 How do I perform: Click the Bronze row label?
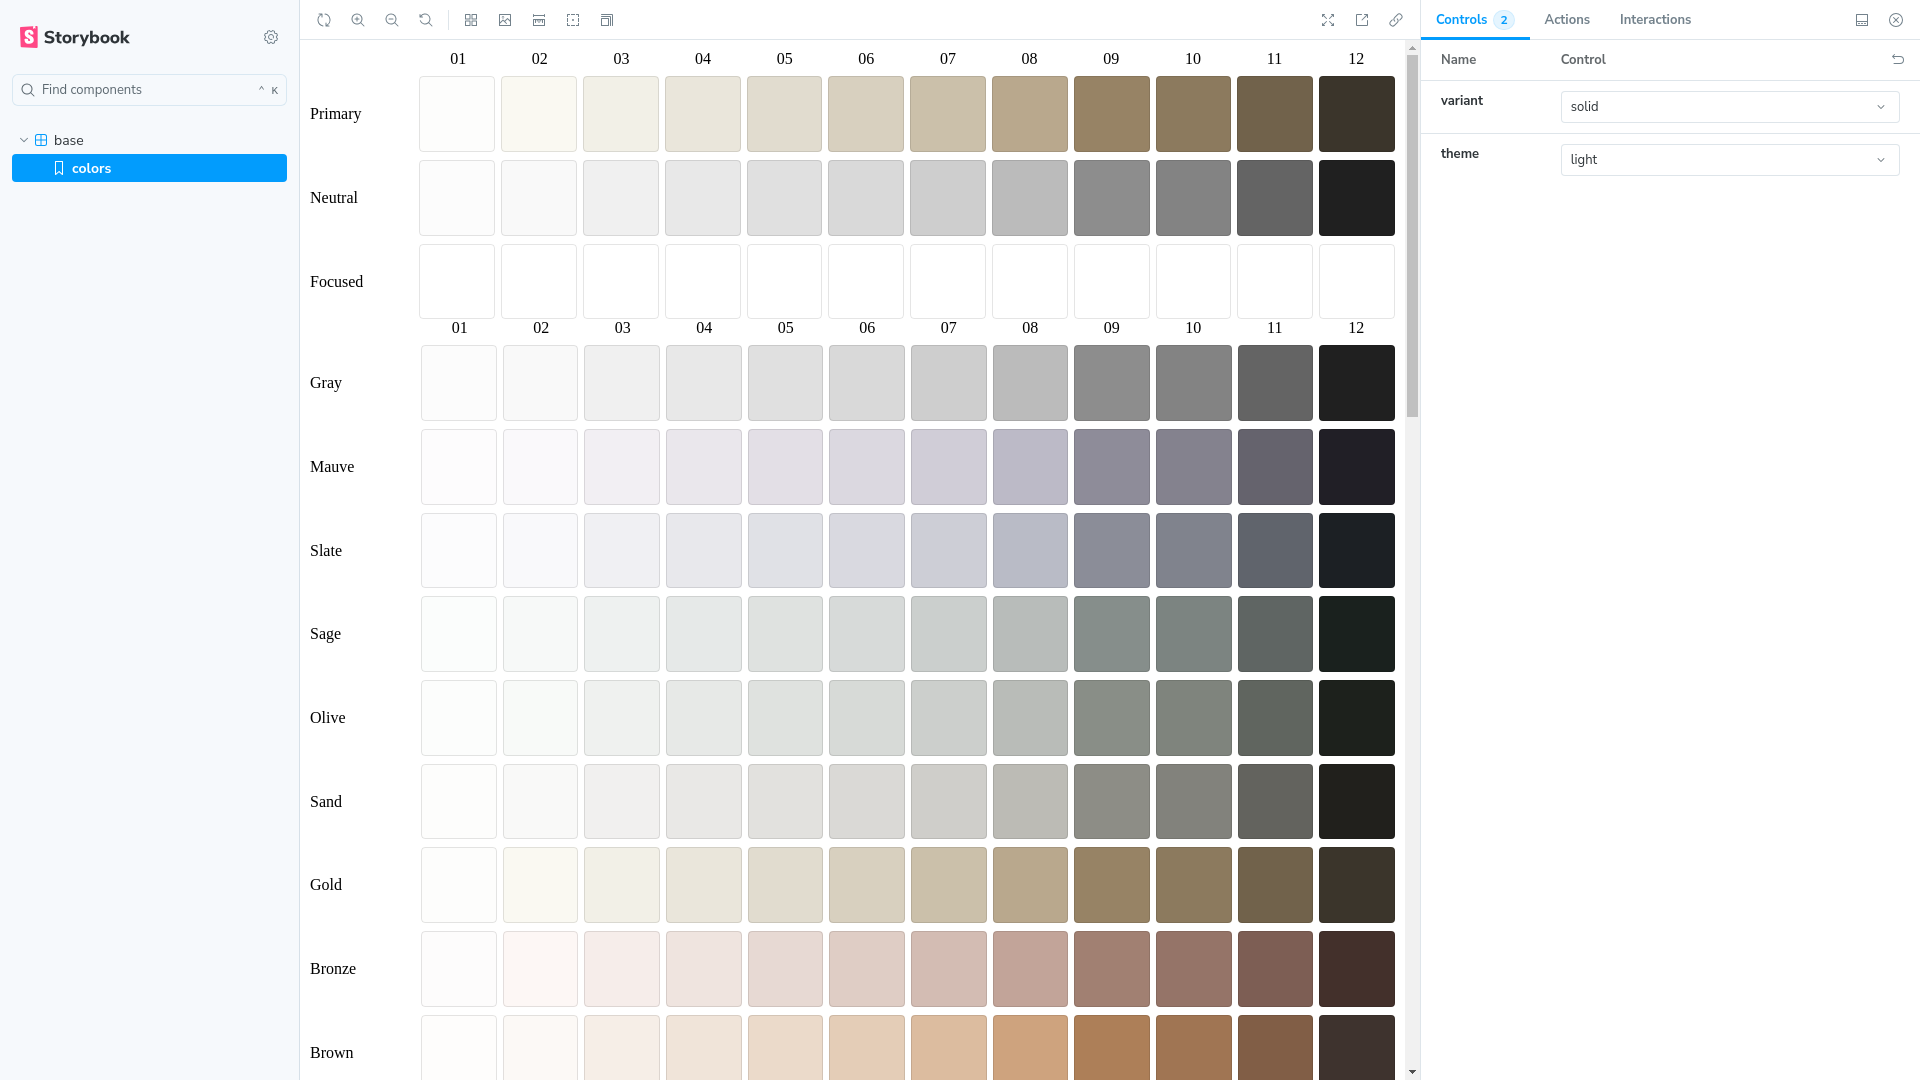333,969
